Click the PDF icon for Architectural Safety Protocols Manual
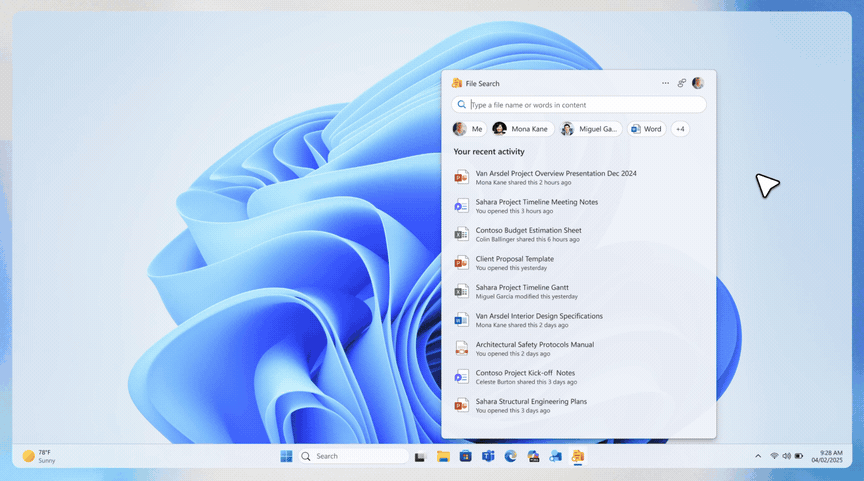The image size is (864, 481). [x=461, y=348]
